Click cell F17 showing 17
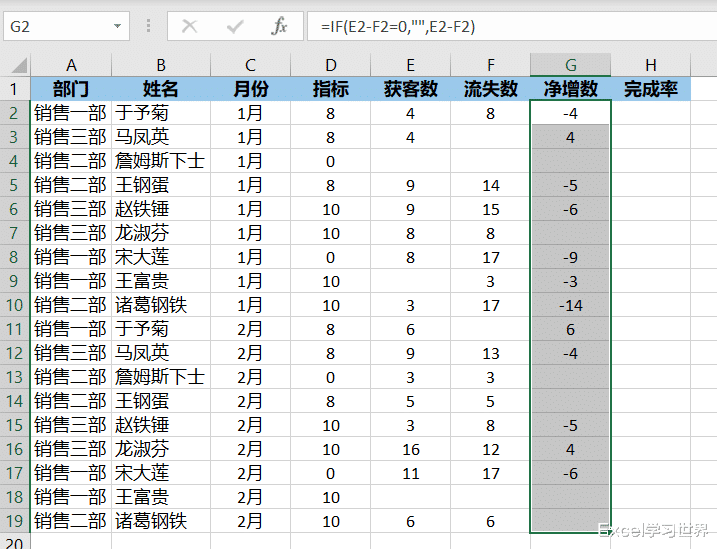717x549 pixels. point(490,473)
